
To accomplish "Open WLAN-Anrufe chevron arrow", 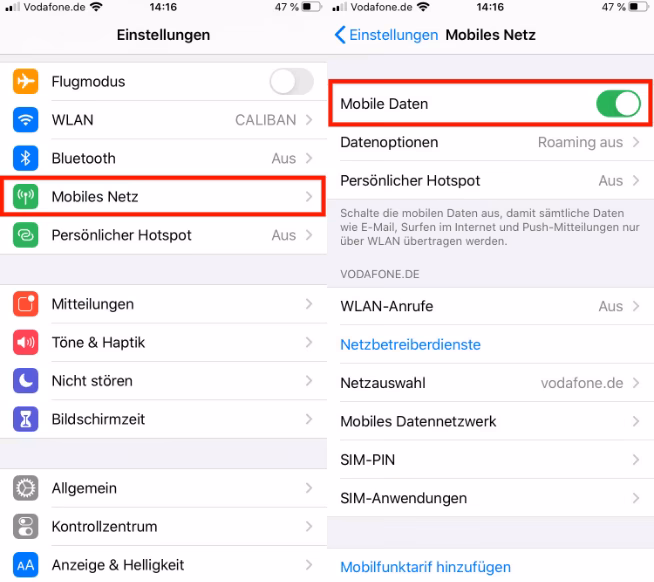I will [636, 306].
